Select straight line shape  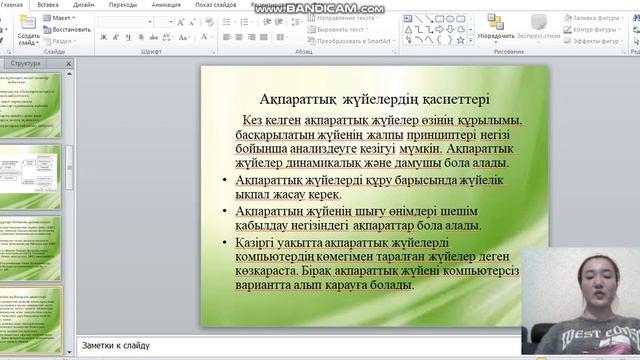click(419, 19)
